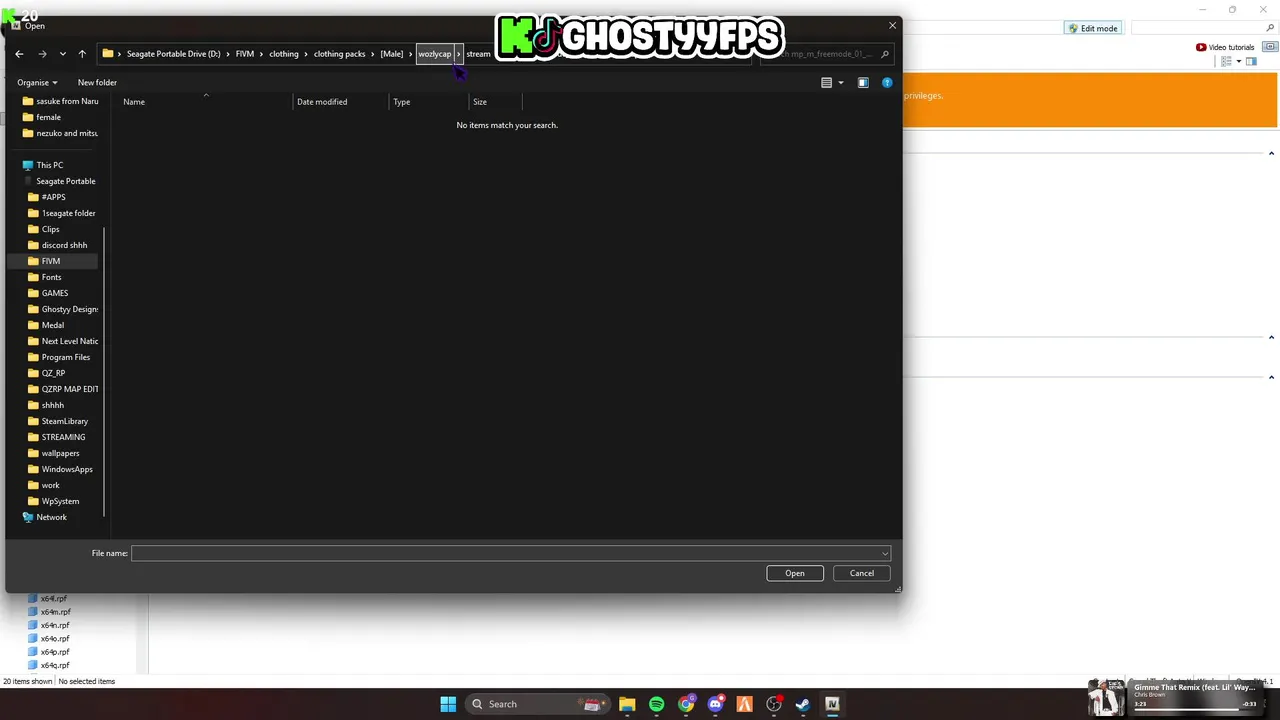Viewport: 1280px width, 720px height.
Task: Open Discord from the taskbar
Action: point(715,704)
